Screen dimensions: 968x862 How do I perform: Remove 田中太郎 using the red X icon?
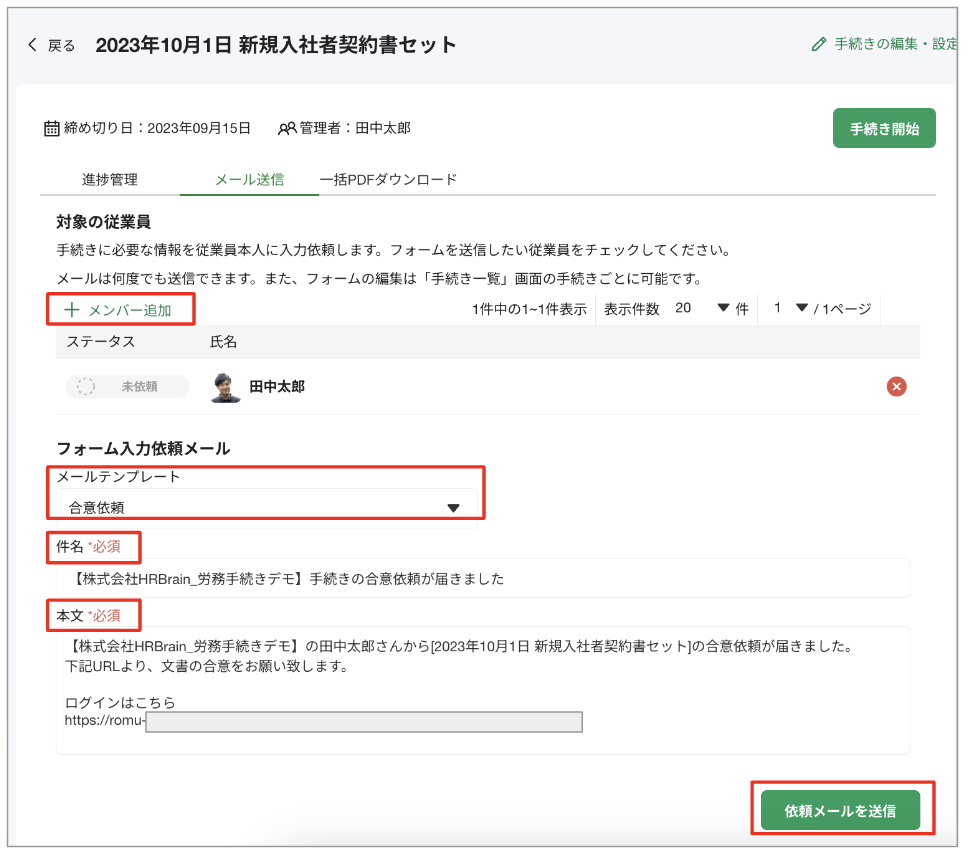point(896,386)
